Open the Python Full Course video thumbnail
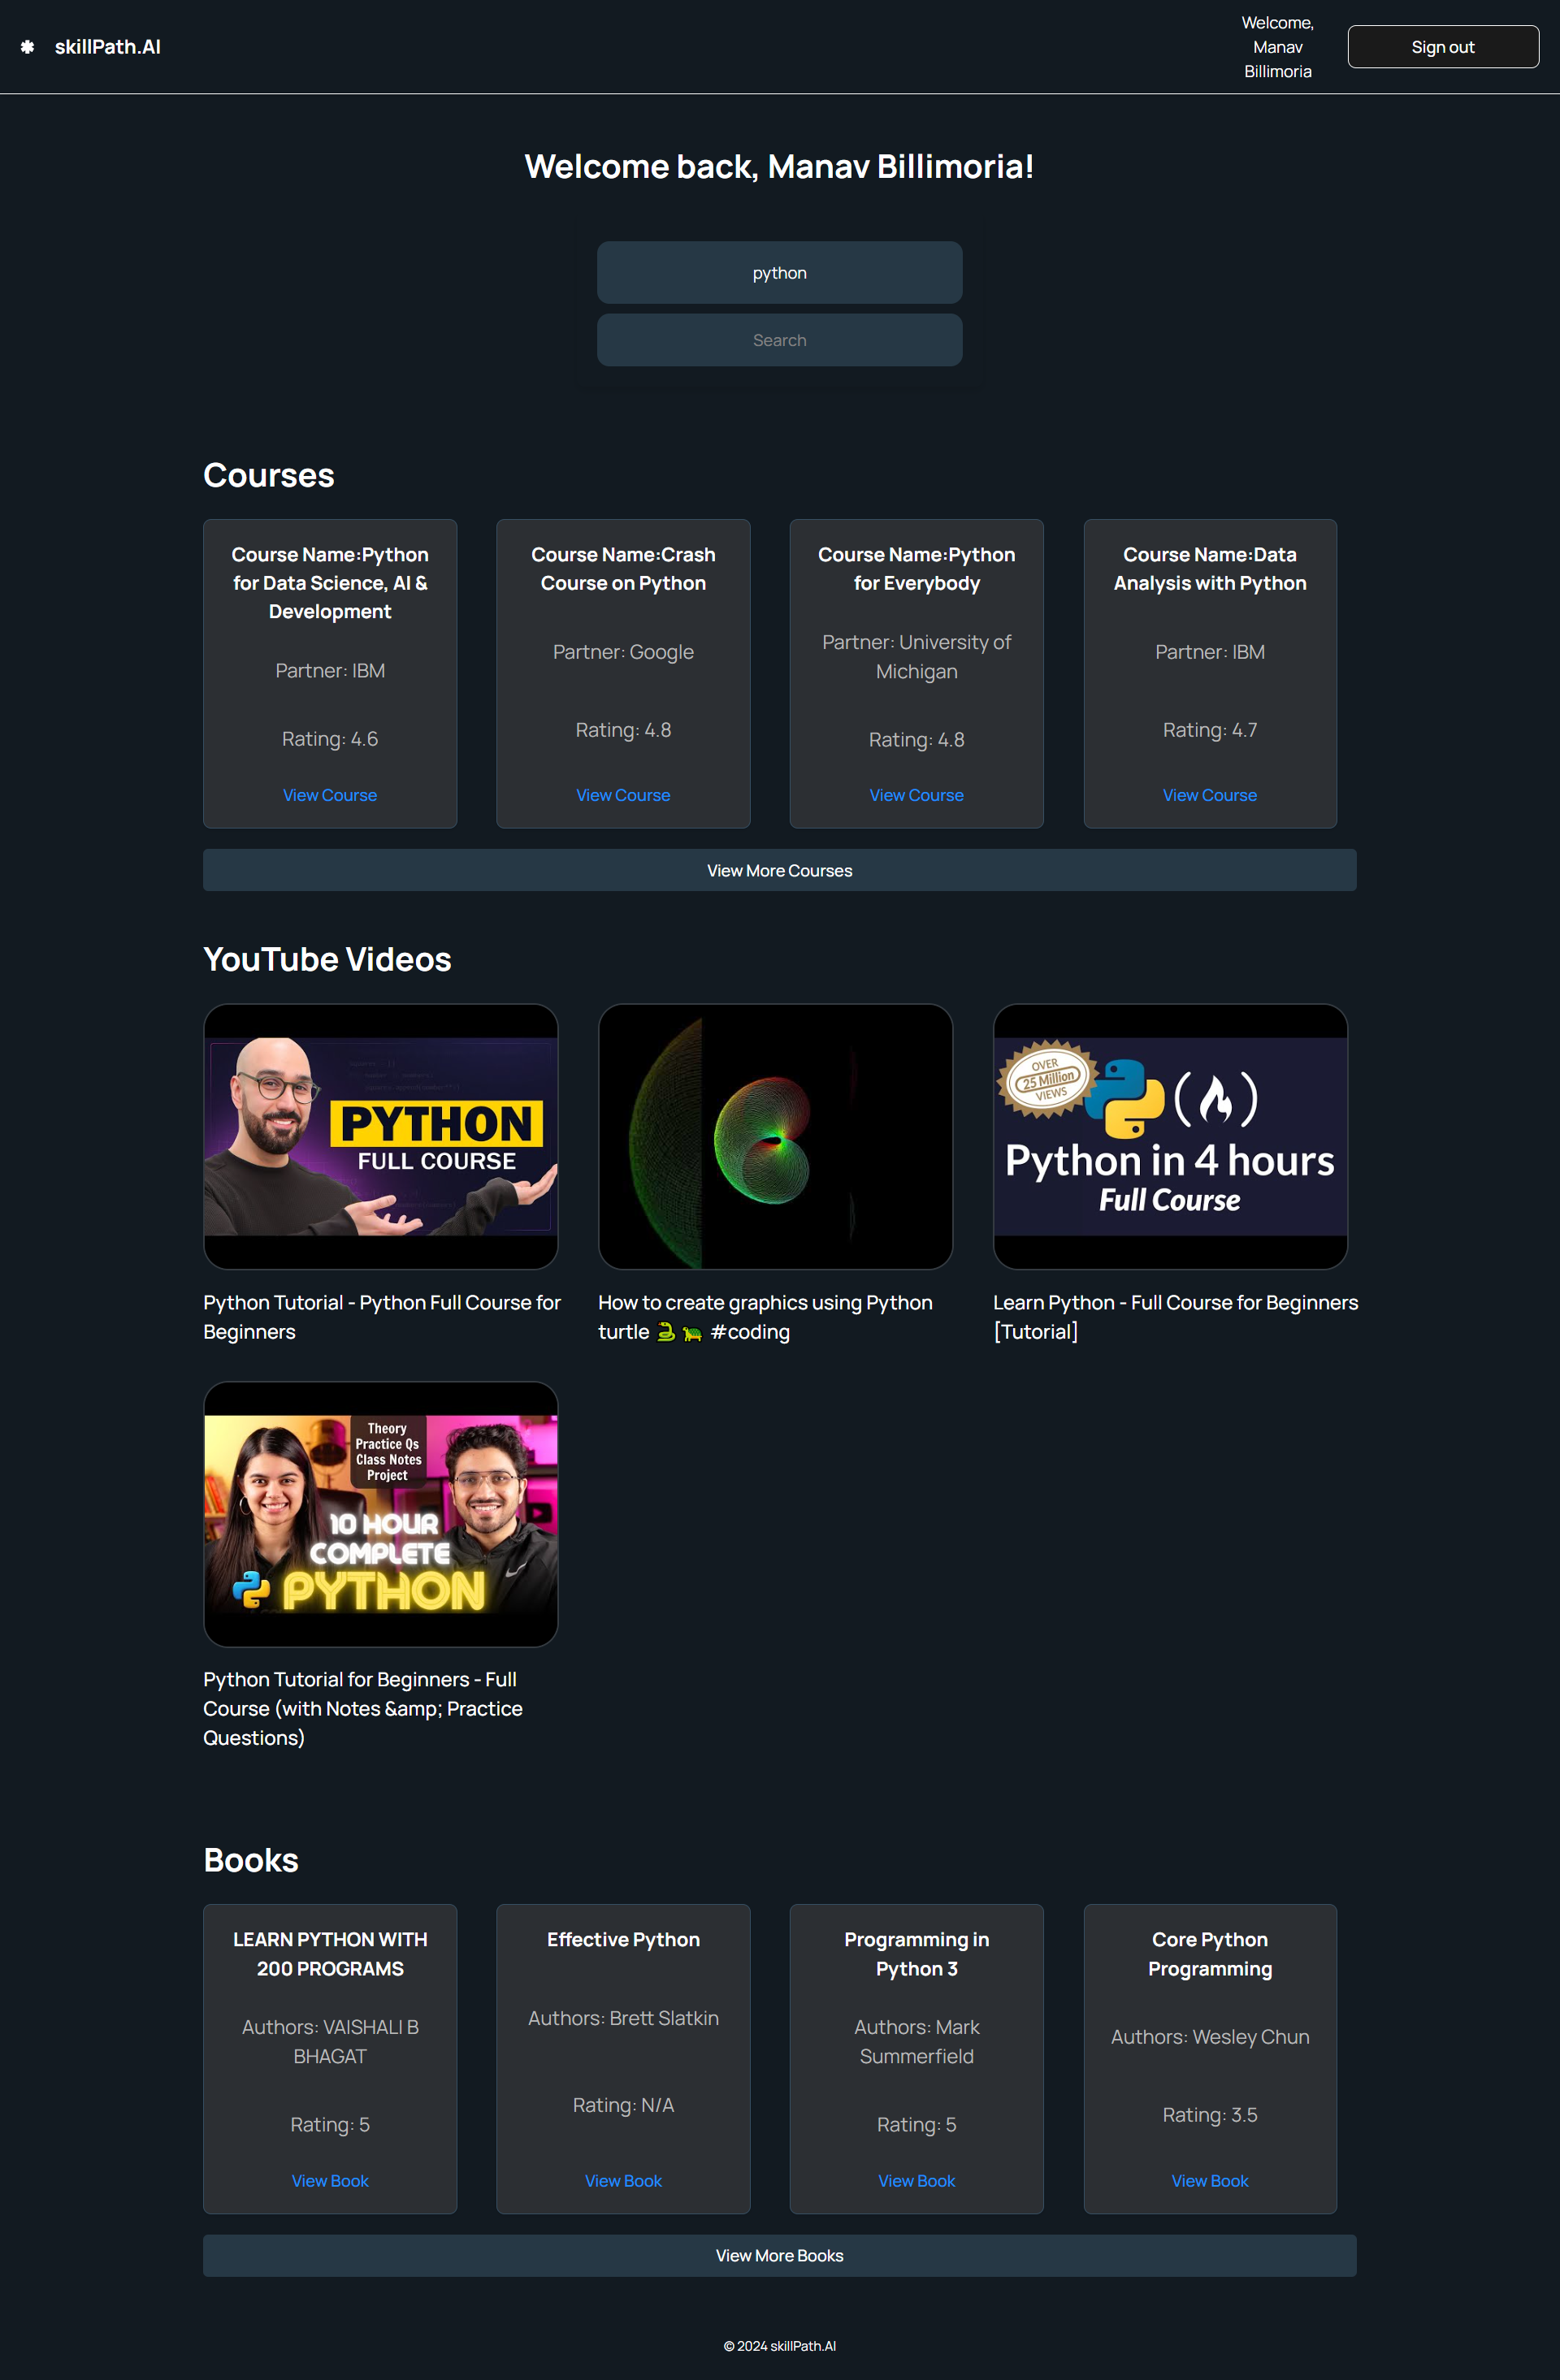The width and height of the screenshot is (1560, 2380). point(380,1136)
